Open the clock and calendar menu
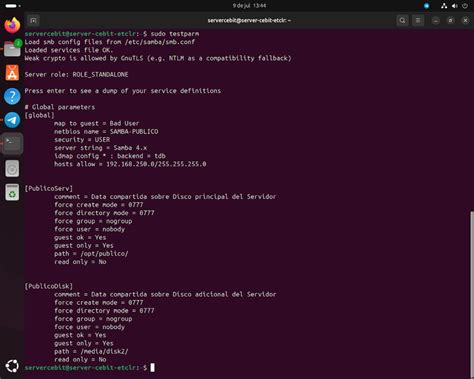The width and height of the screenshot is (474, 379). click(249, 6)
